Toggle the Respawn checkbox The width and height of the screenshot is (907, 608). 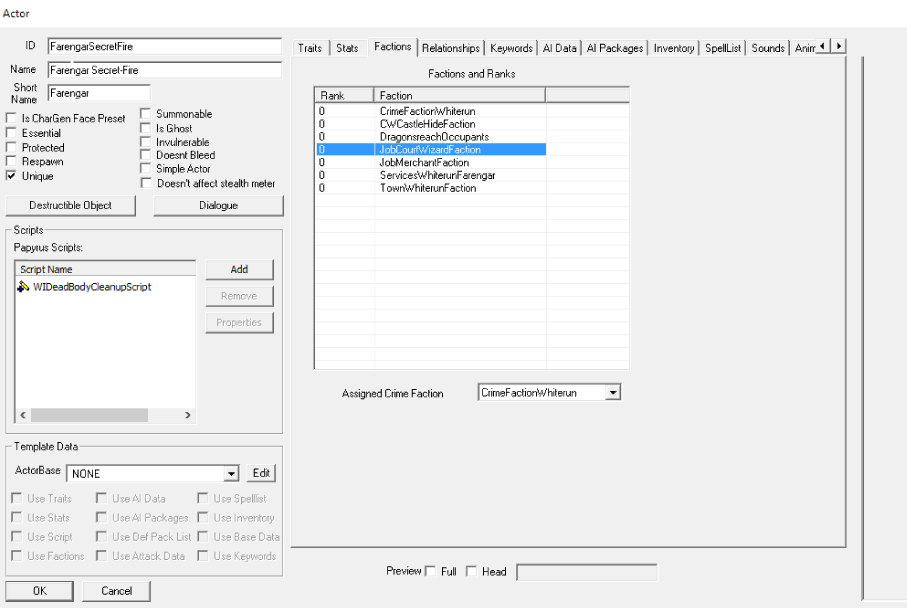point(11,161)
